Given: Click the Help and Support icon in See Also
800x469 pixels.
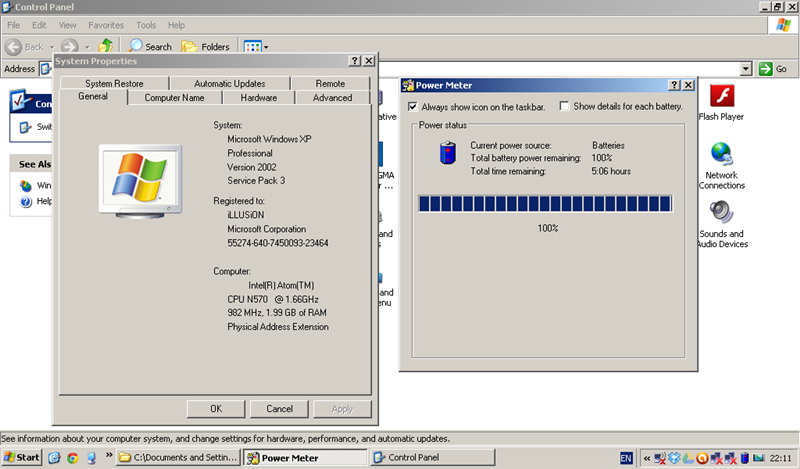Looking at the screenshot, I should click(26, 202).
